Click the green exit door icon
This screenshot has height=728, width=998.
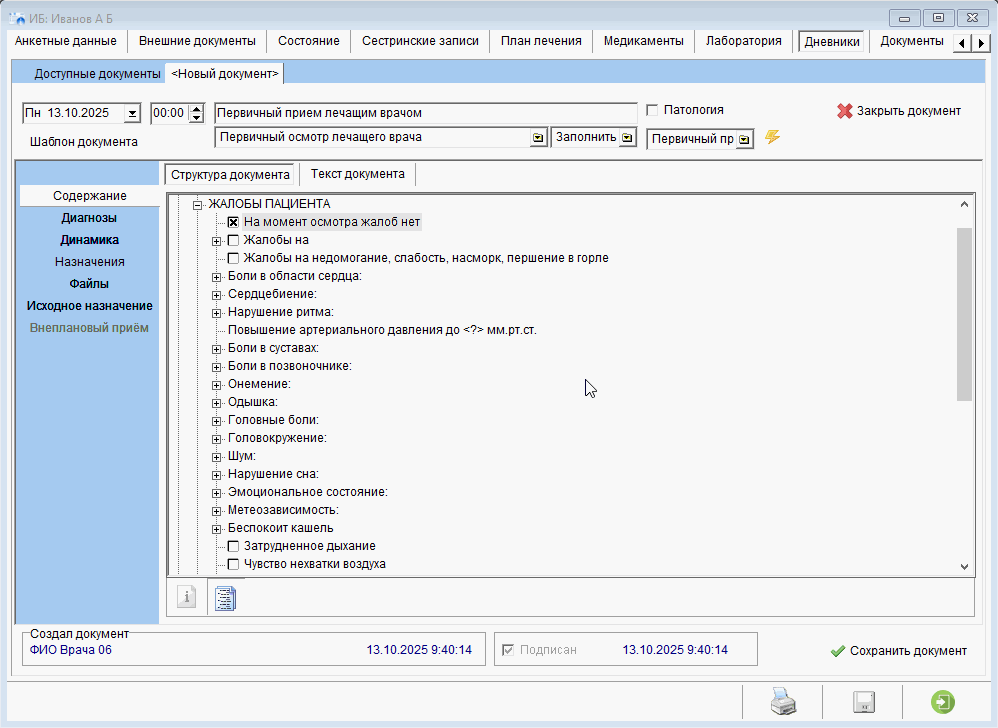(942, 703)
